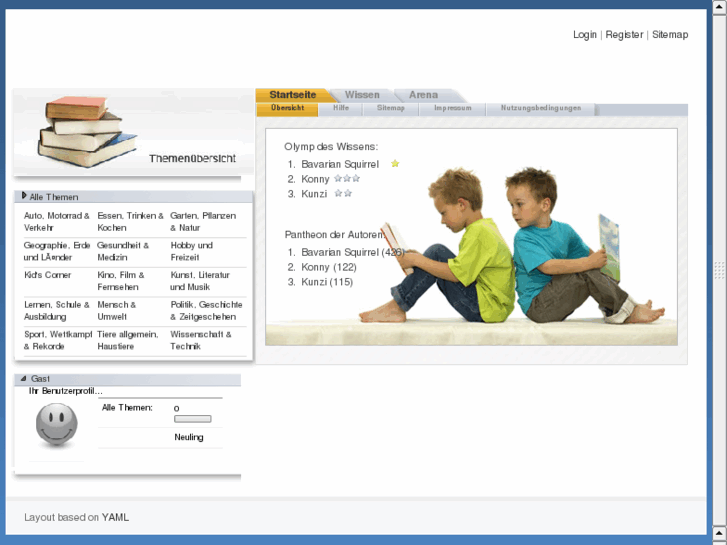The height and width of the screenshot is (545, 727).
Task: Select the Übersicht sub-tab
Action: 287,109
